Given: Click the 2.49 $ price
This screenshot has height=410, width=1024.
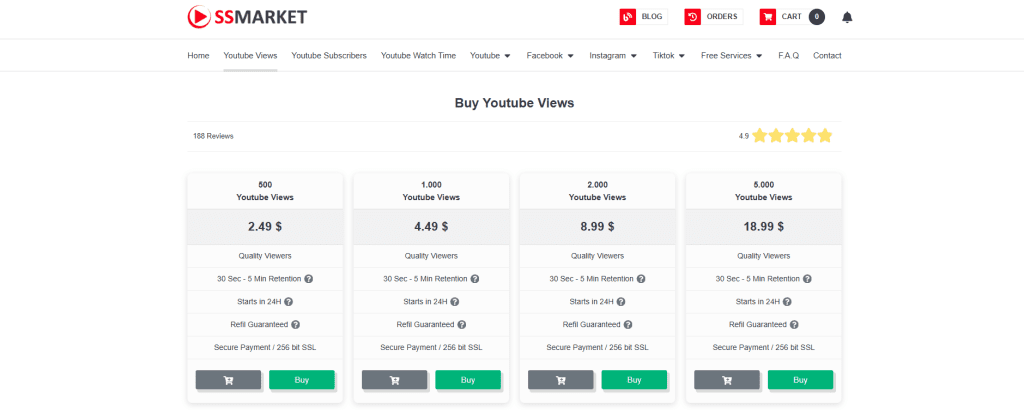Looking at the screenshot, I should [x=265, y=227].
